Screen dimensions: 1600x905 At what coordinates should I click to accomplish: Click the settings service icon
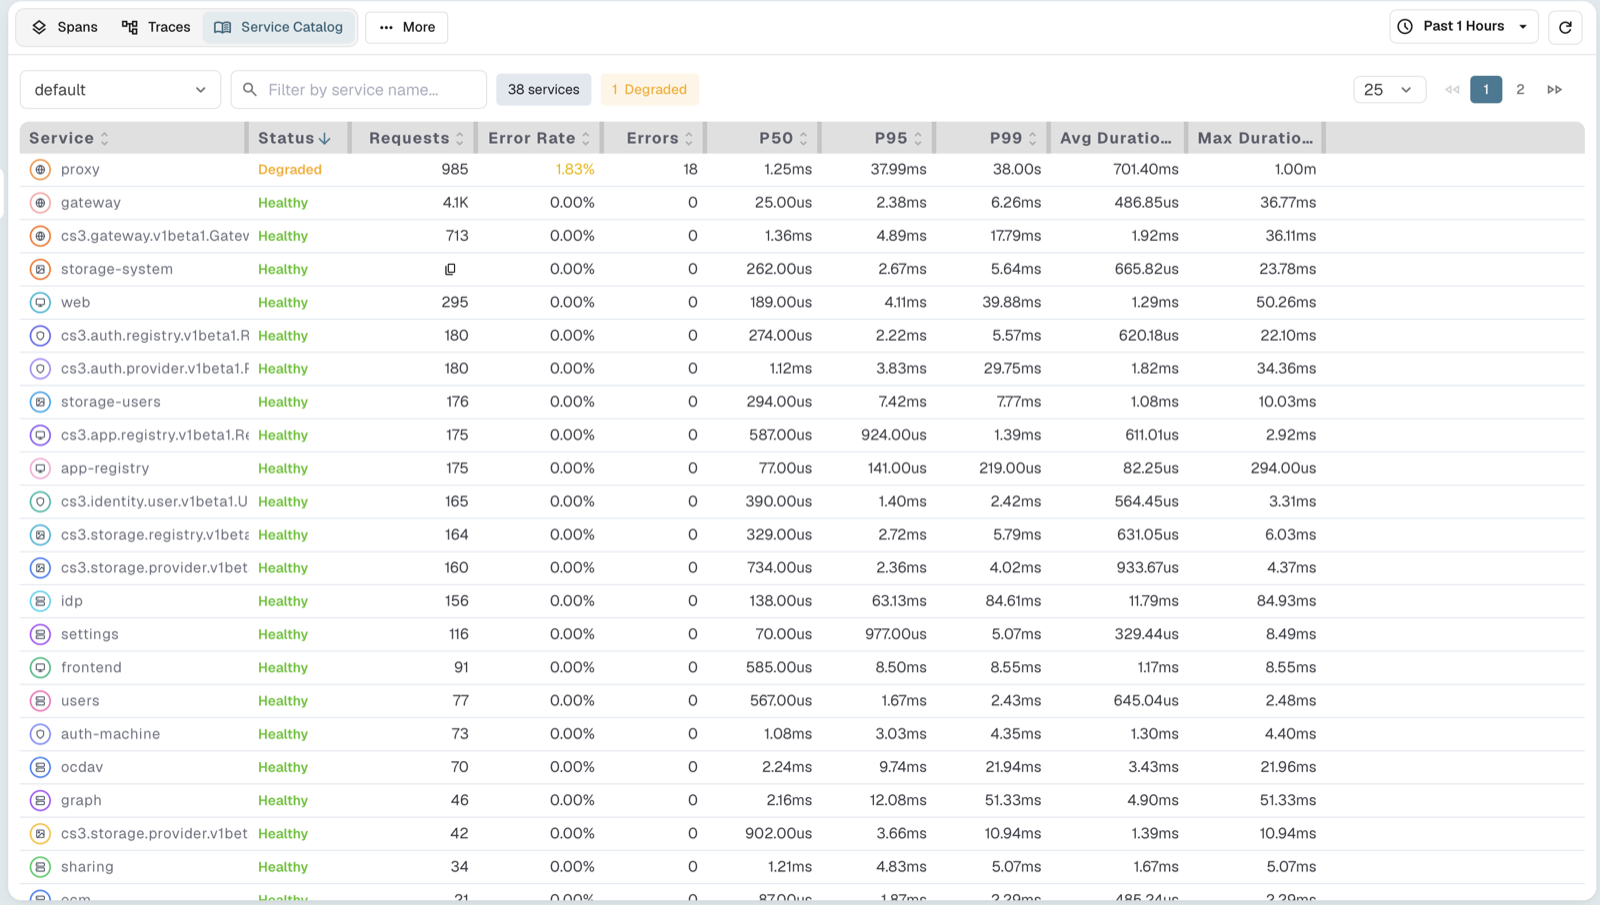(40, 634)
